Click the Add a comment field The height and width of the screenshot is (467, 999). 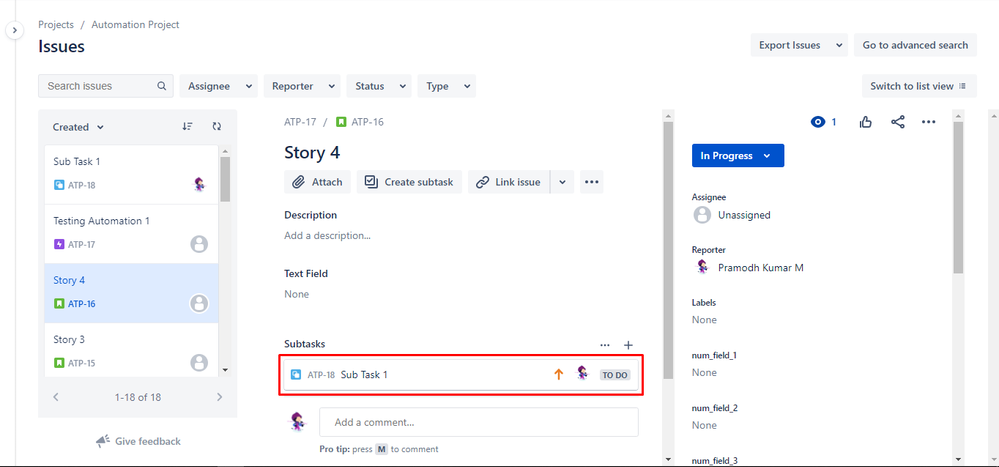[x=478, y=422]
